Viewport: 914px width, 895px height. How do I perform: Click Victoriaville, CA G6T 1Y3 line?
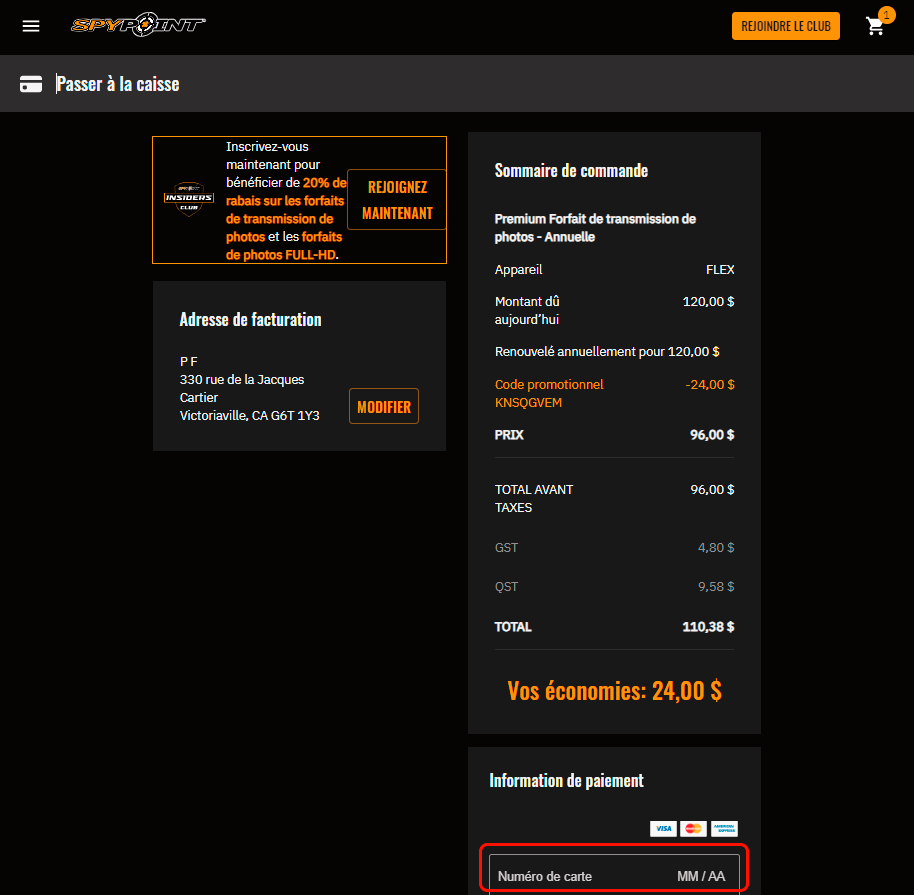coord(249,416)
